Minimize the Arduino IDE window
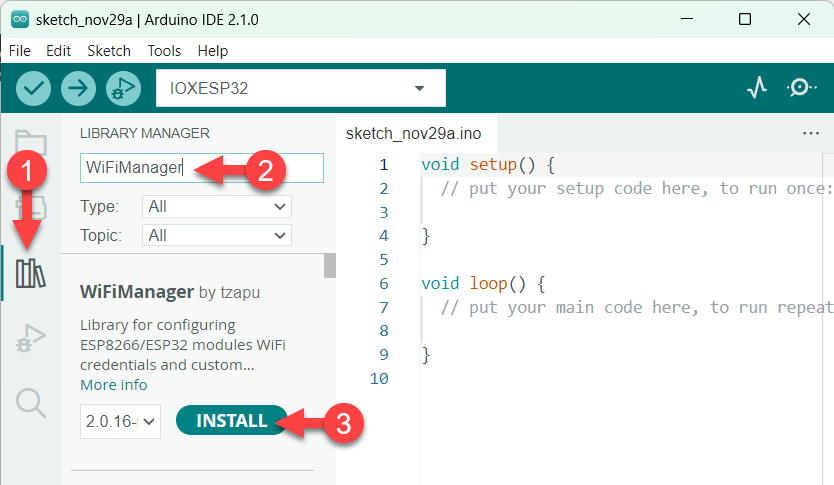This screenshot has height=485, width=834. (687, 19)
